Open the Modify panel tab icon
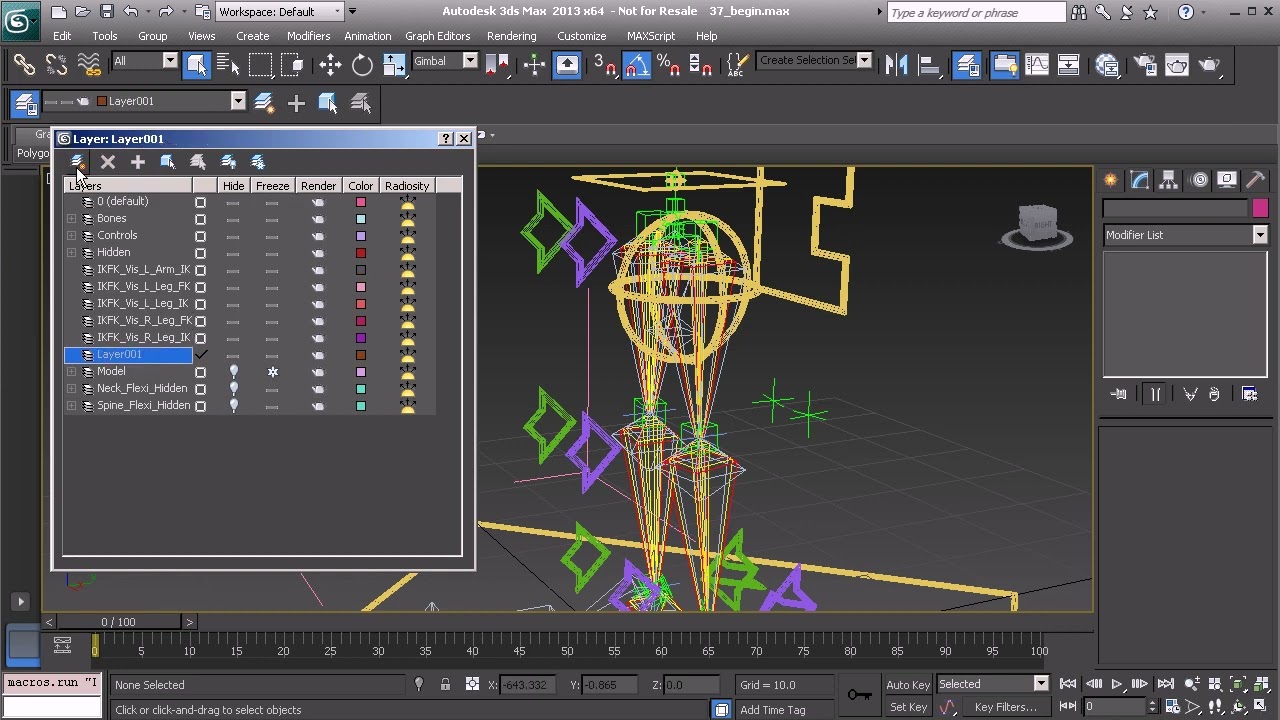Viewport: 1280px width, 720px height. 1140,180
